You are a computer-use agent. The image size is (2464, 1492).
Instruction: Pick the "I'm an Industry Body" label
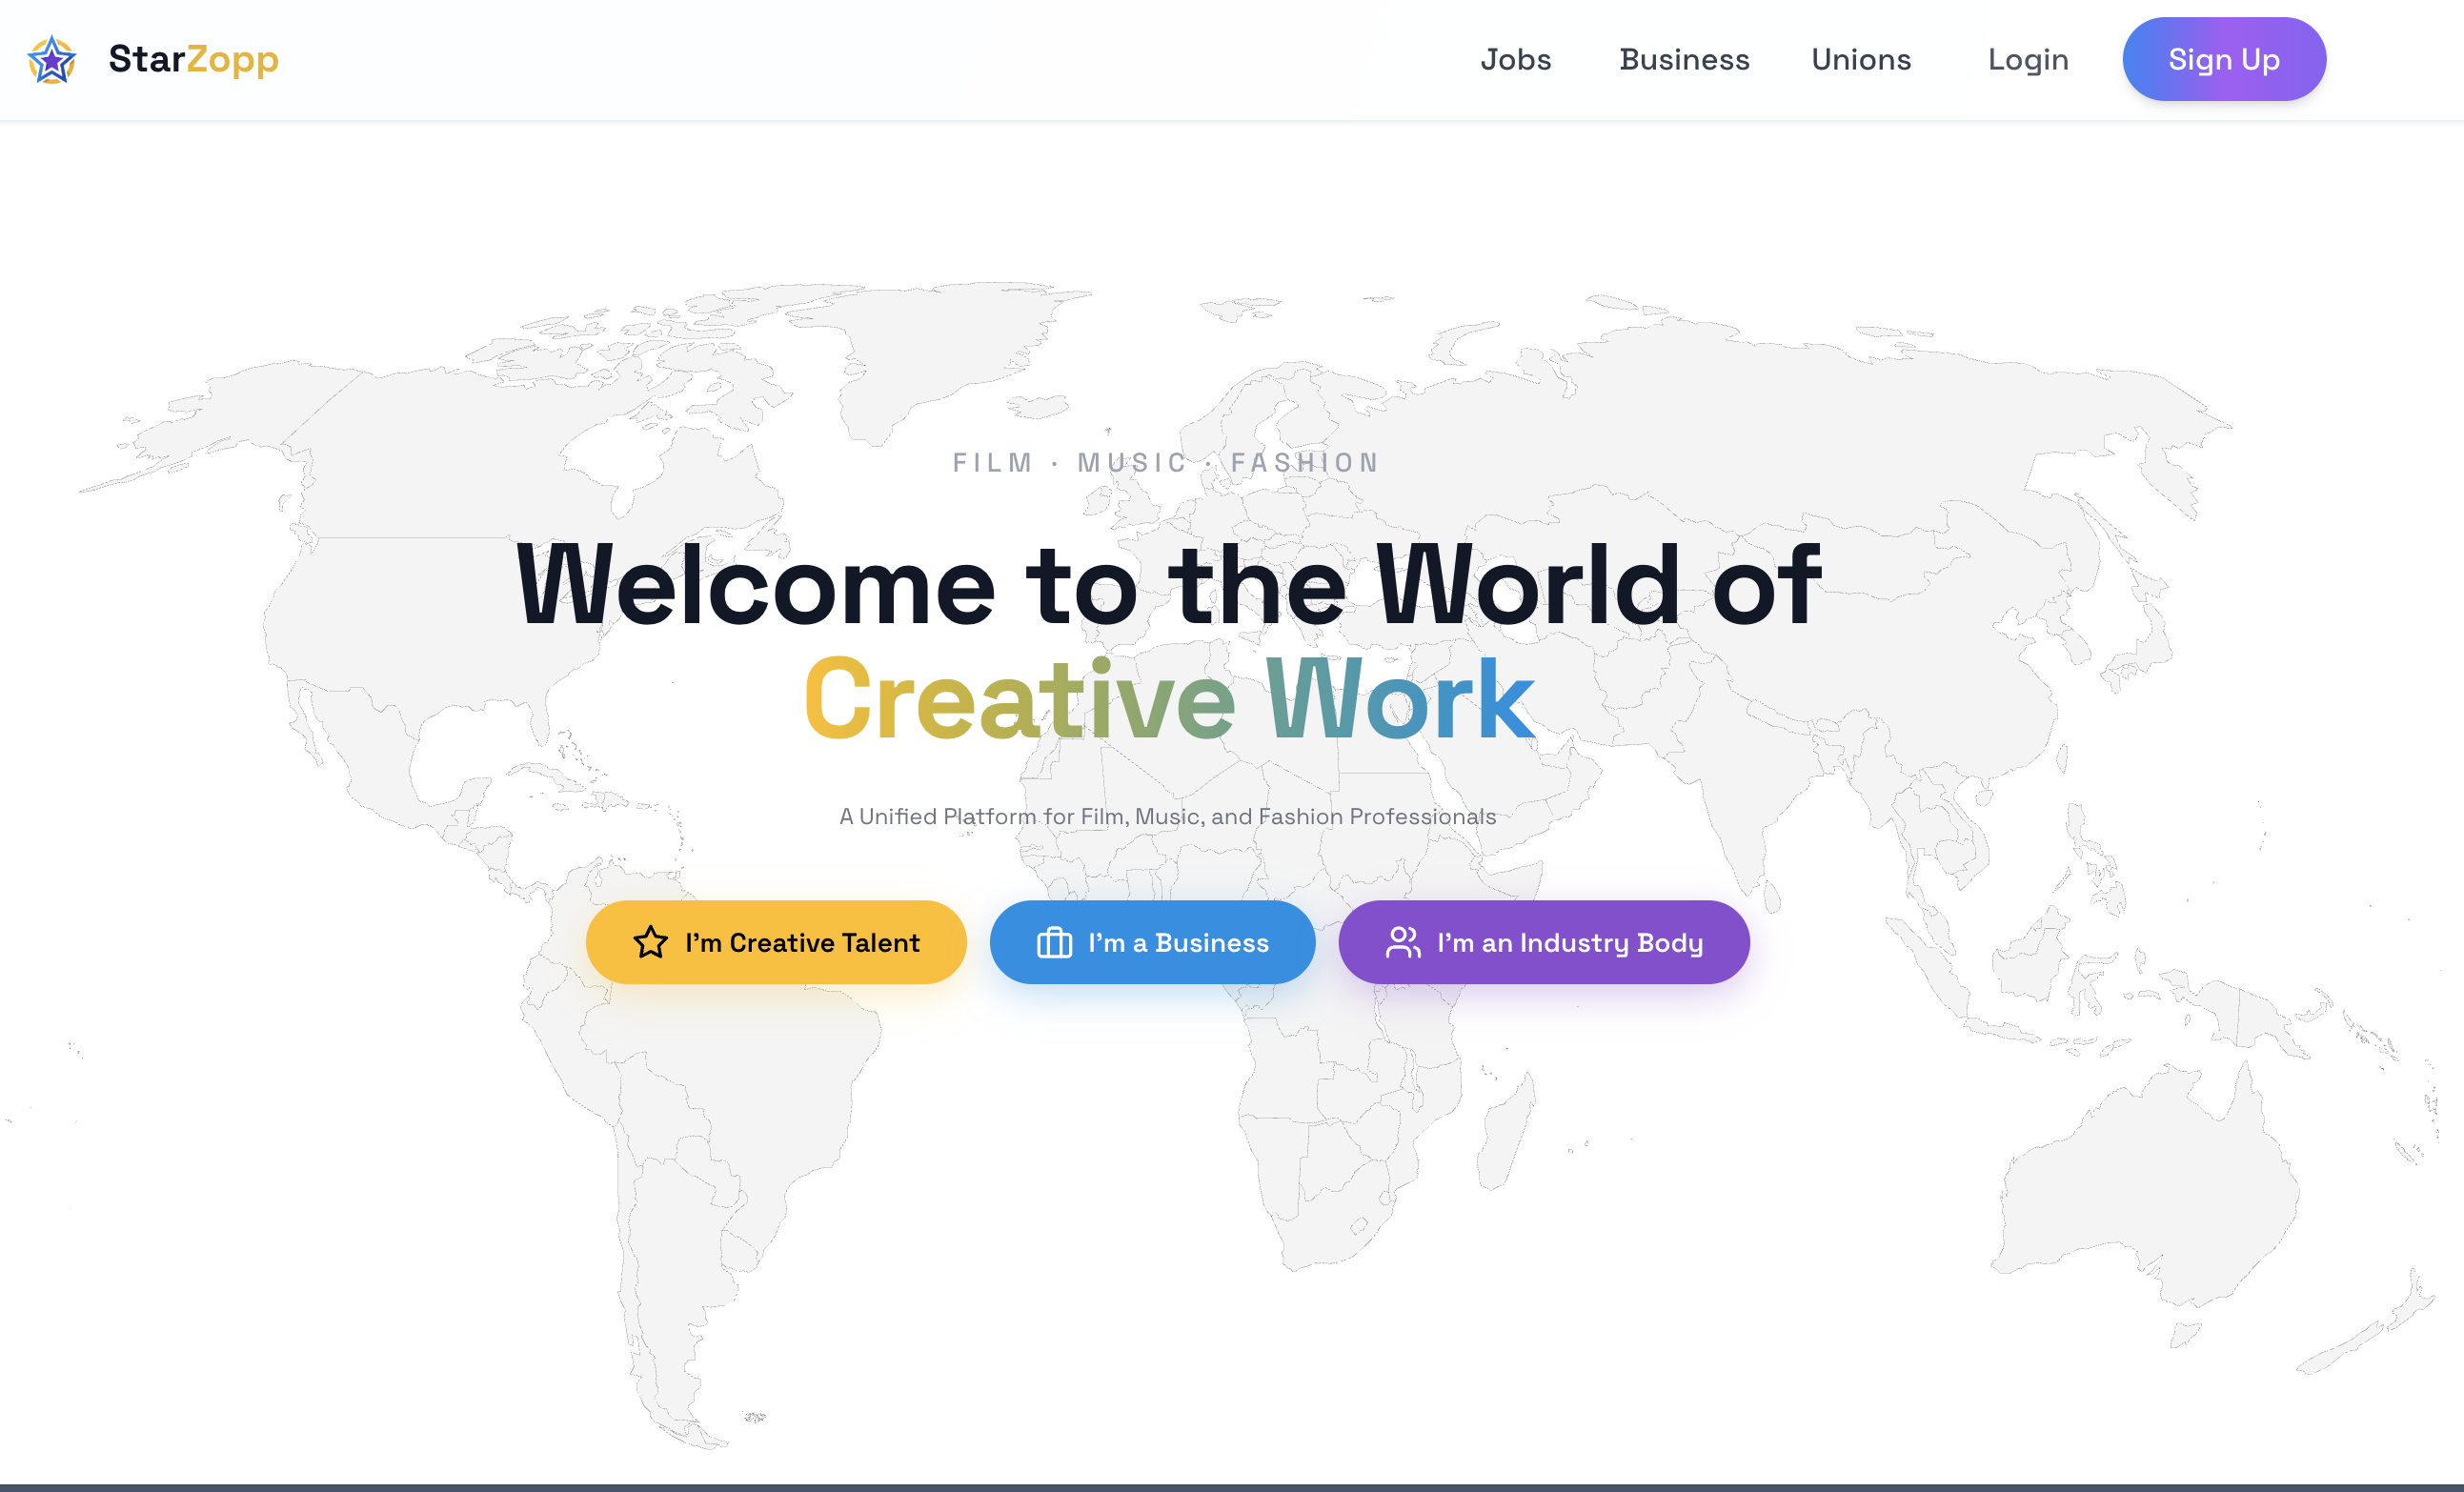click(1569, 943)
